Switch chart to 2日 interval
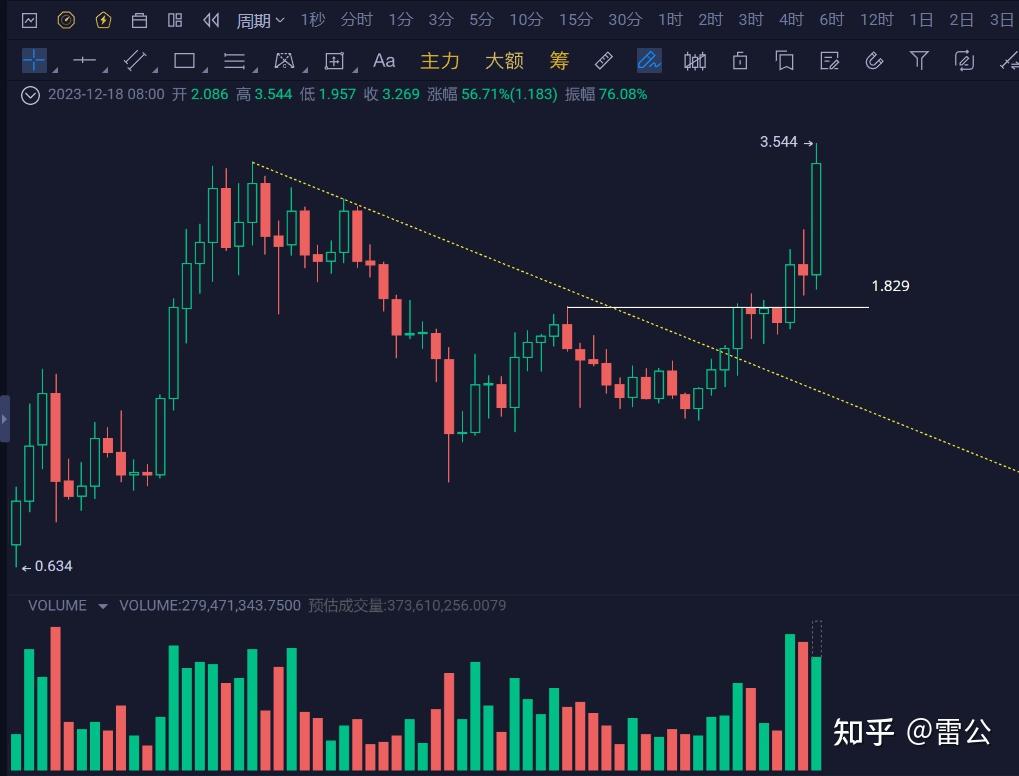Image resolution: width=1019 pixels, height=776 pixels. click(962, 20)
